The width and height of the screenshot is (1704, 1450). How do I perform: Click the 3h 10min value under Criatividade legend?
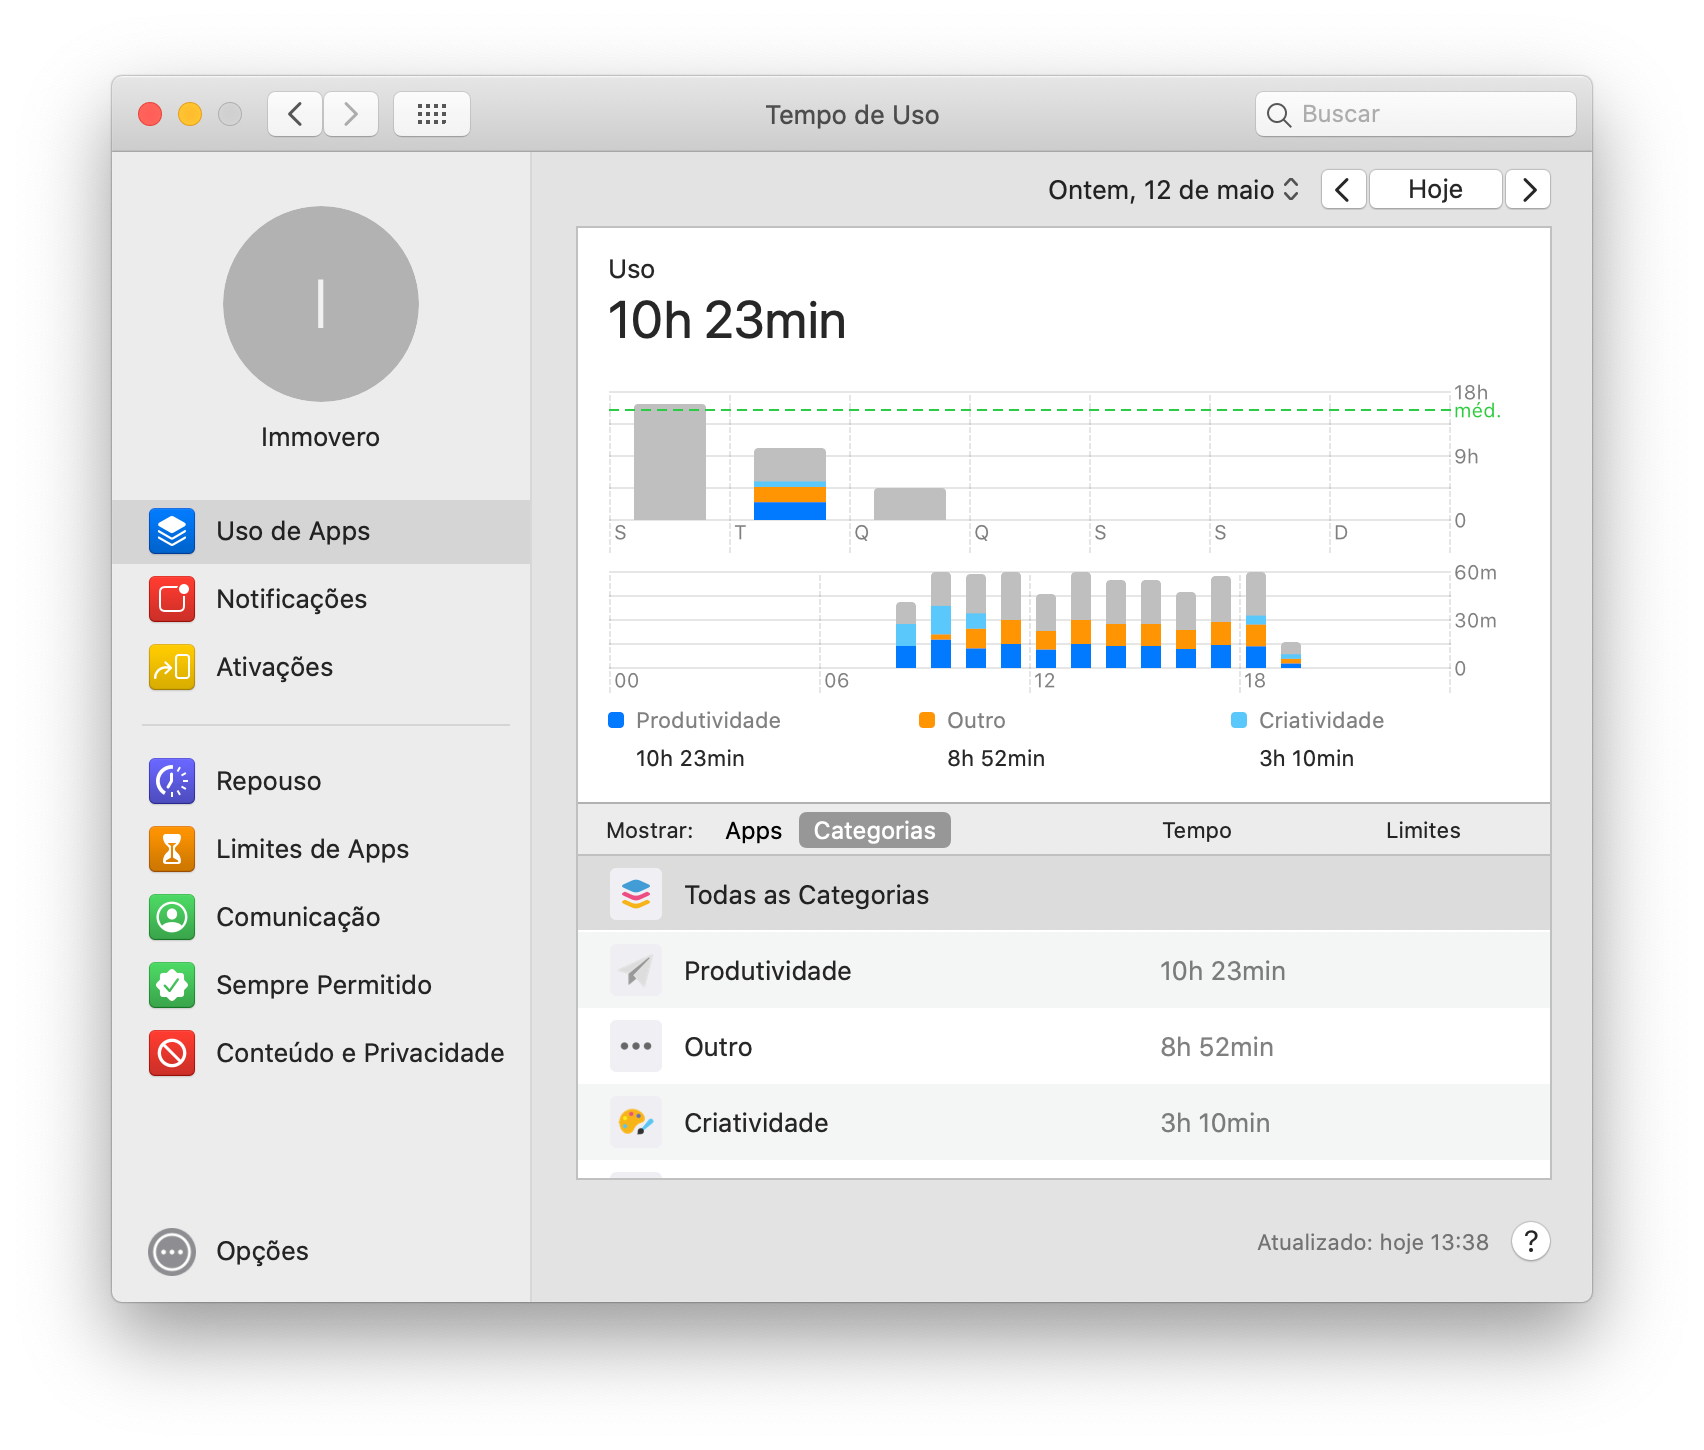(x=1306, y=758)
